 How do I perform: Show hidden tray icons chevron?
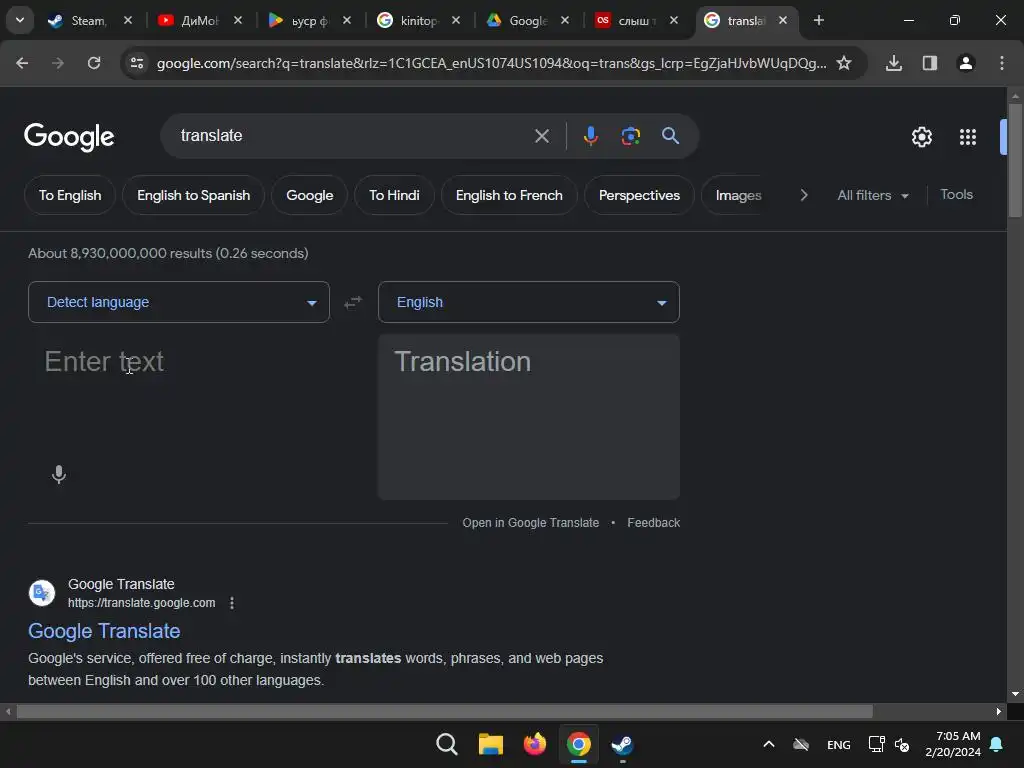(769, 744)
